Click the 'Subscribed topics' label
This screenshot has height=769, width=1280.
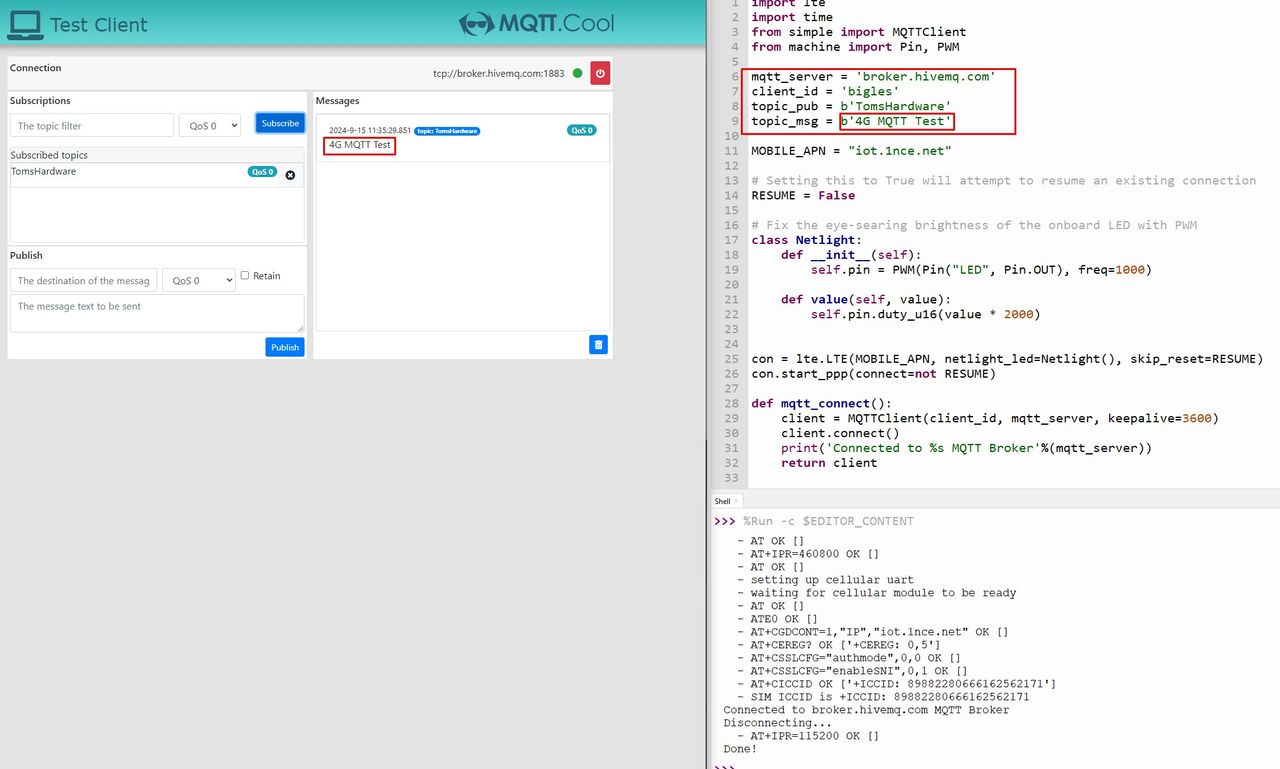click(49, 155)
